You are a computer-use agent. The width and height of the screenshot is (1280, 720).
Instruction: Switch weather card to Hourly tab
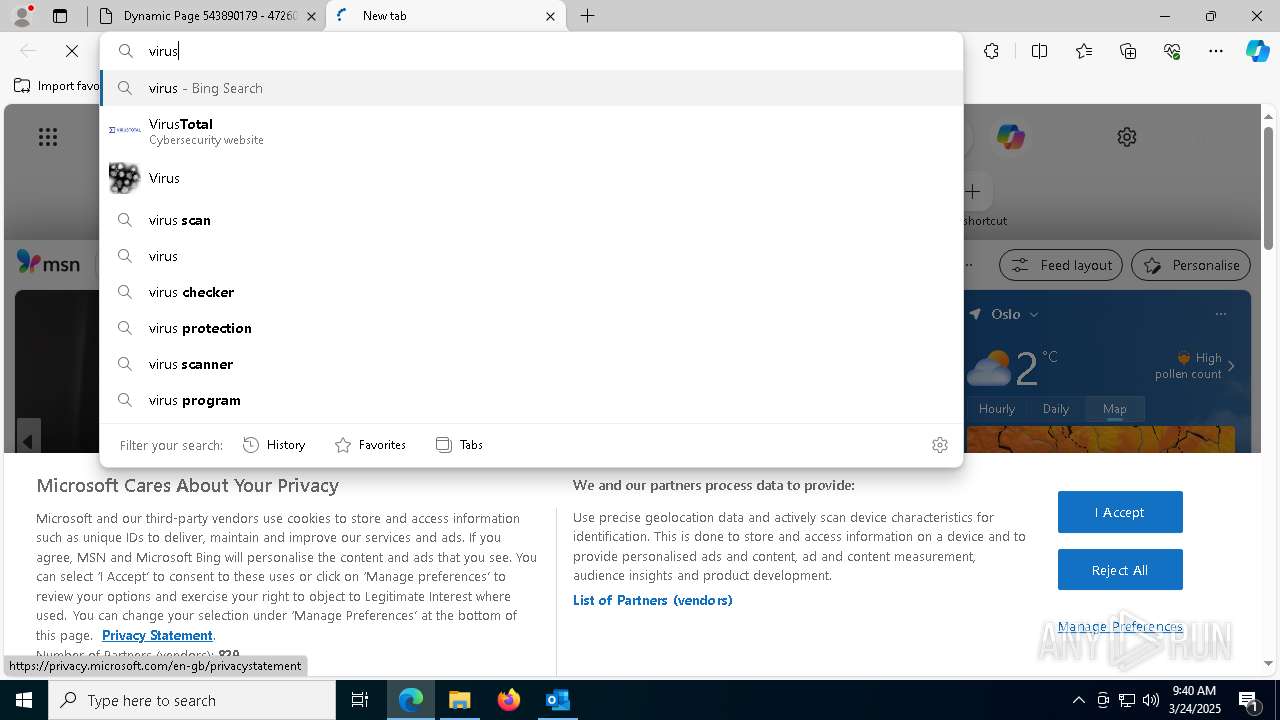tap(997, 409)
